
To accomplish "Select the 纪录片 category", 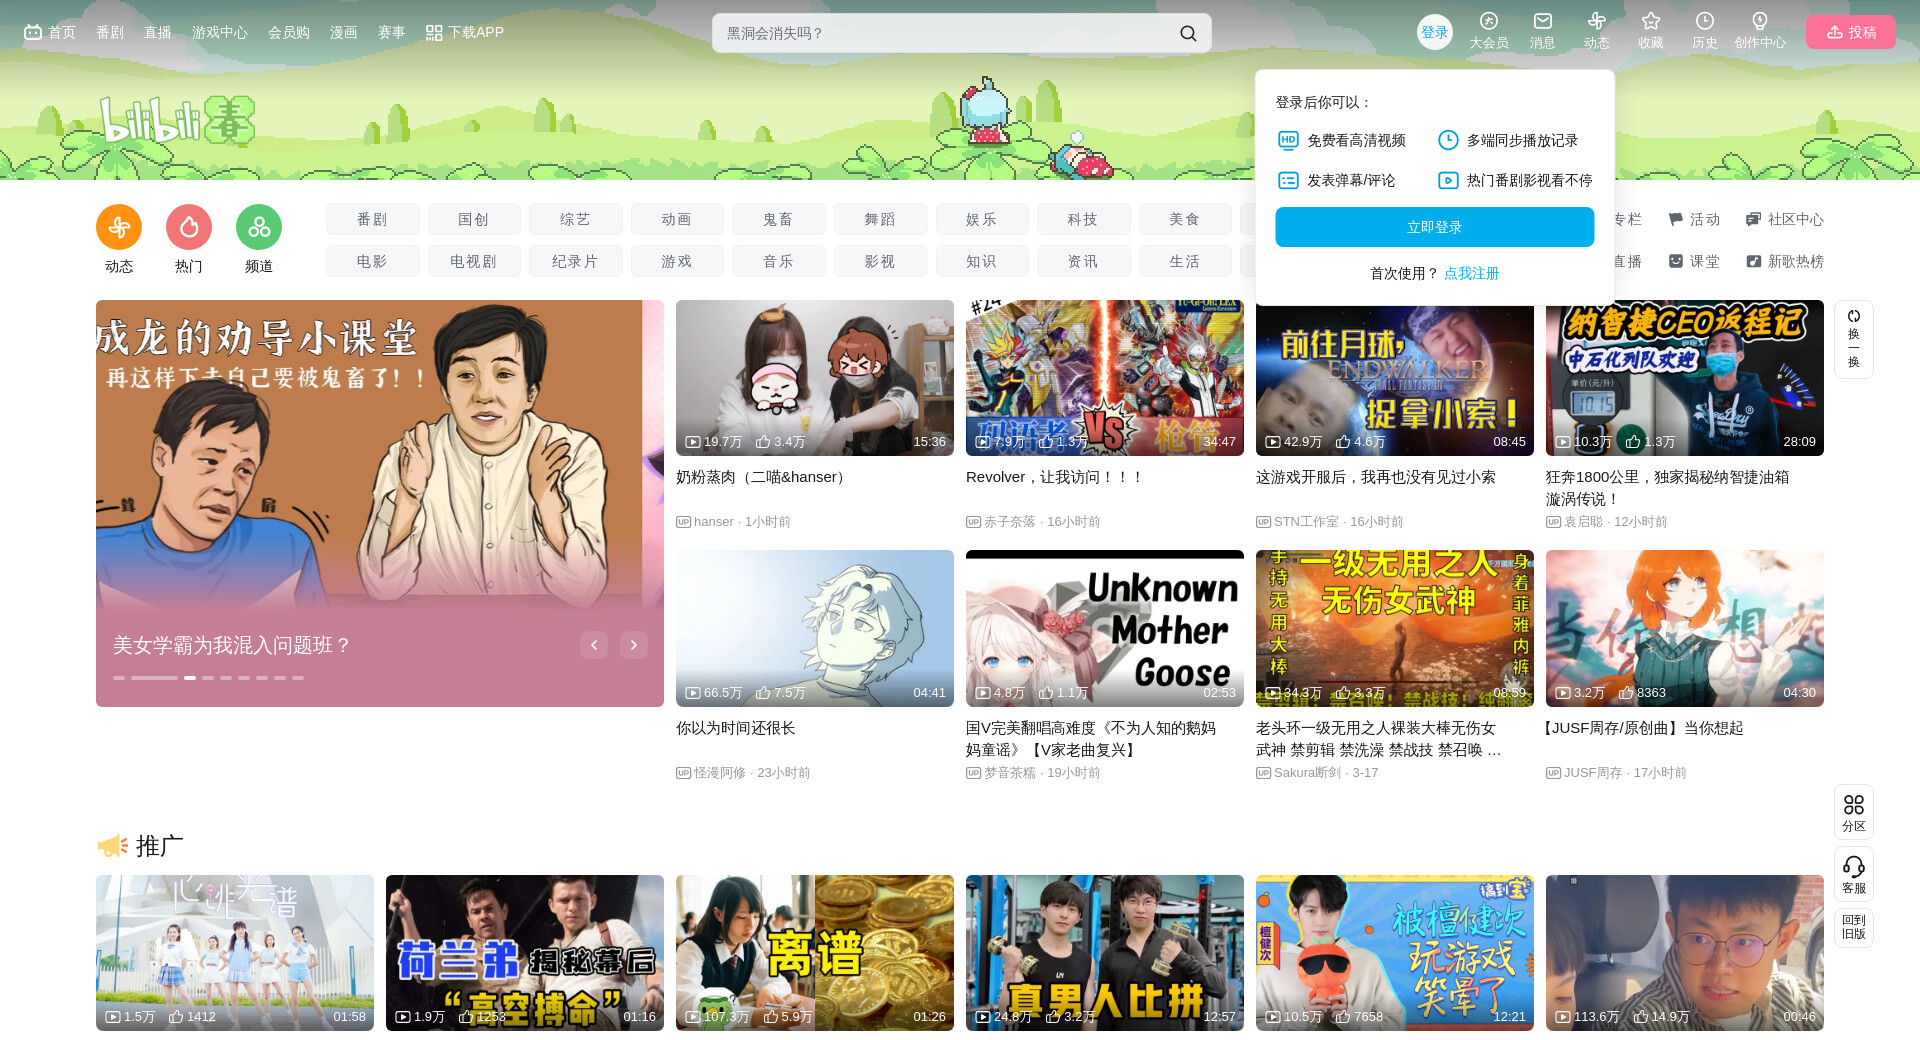I will (x=576, y=261).
